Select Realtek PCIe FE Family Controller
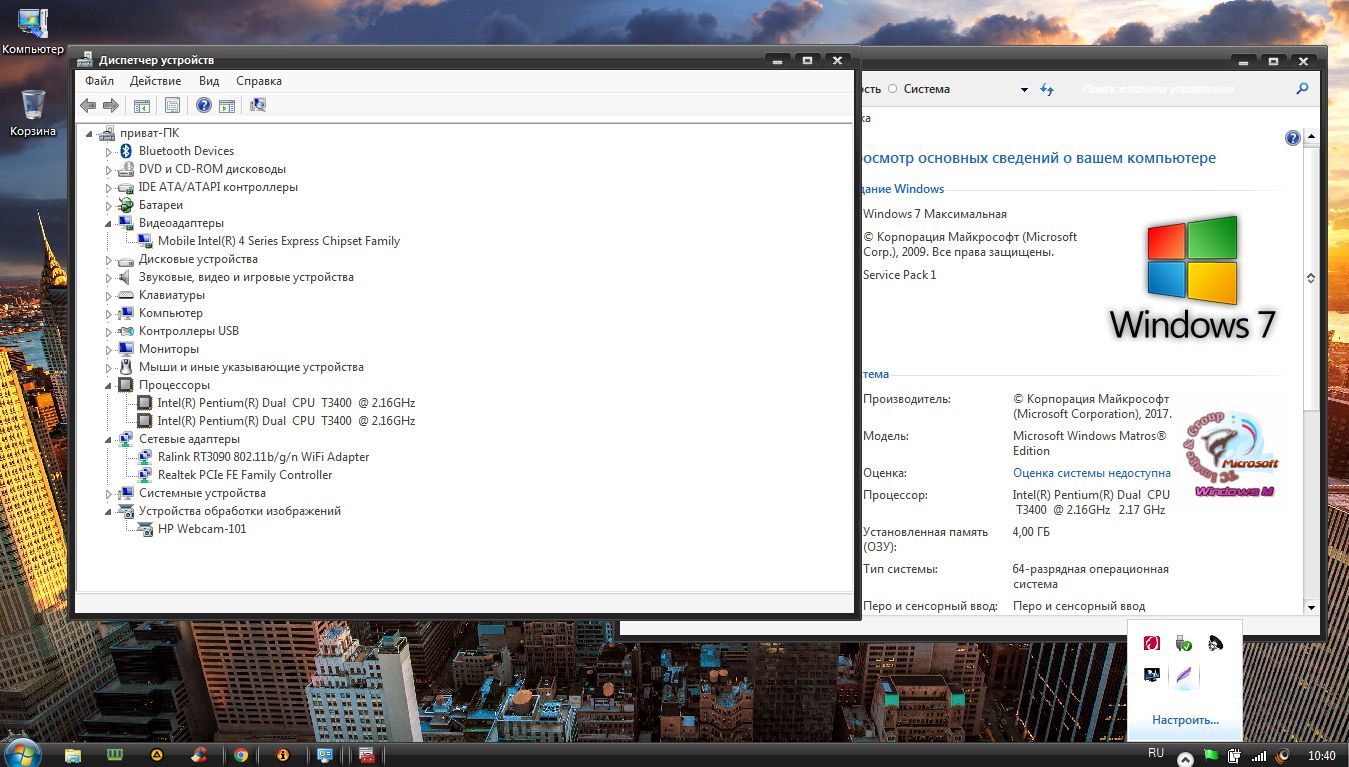Viewport: 1349px width, 767px height. (x=245, y=475)
